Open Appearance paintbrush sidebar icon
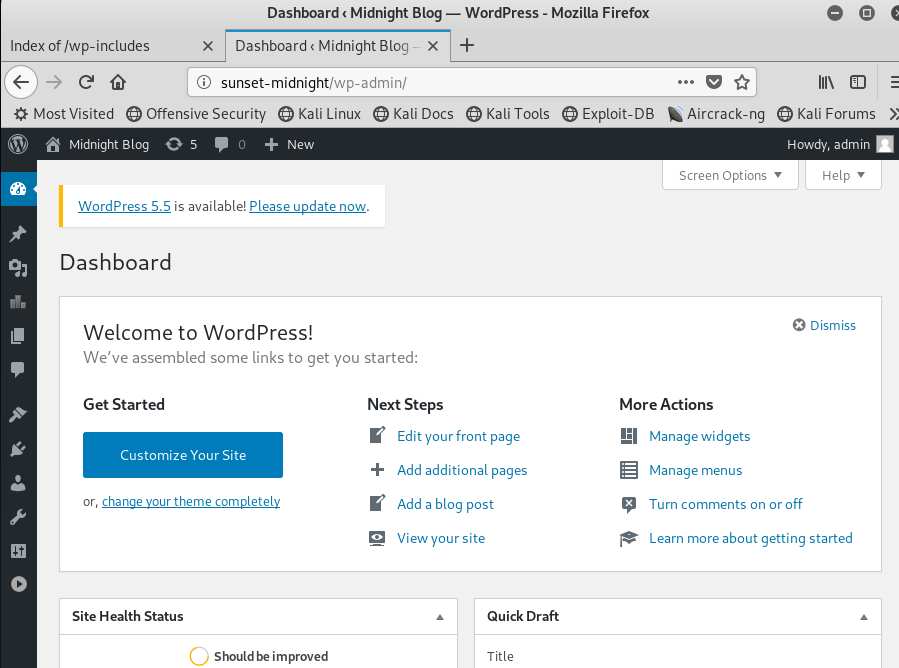Viewport: 899px width, 668px height. 18,414
